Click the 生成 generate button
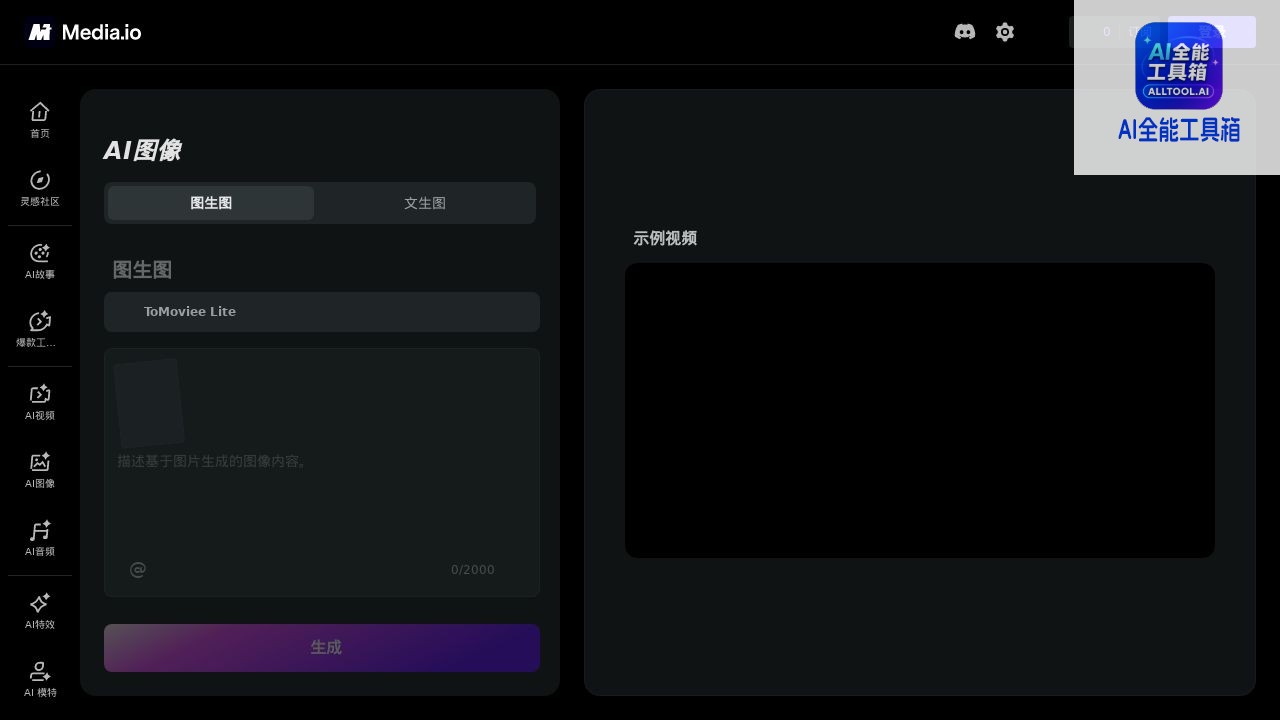The width and height of the screenshot is (1280, 720). [322, 648]
